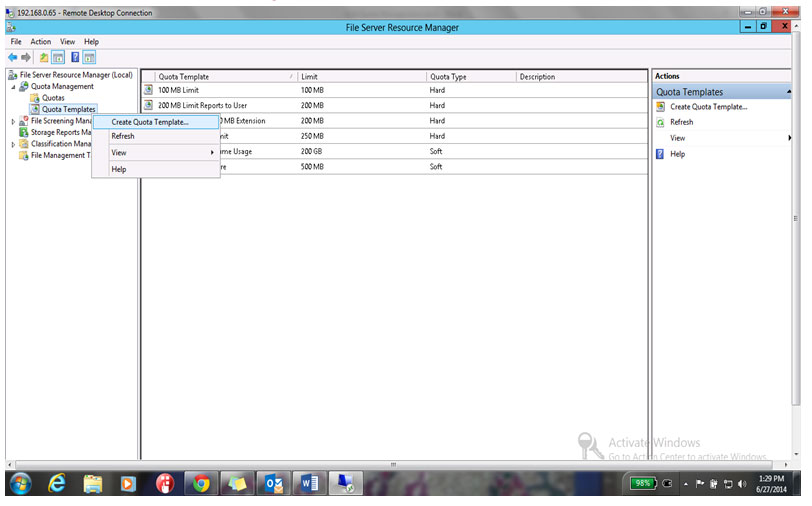The height and width of the screenshot is (506, 812).
Task: Expand the View submenu arrow in Actions pane
Action: pyautogui.click(x=789, y=138)
